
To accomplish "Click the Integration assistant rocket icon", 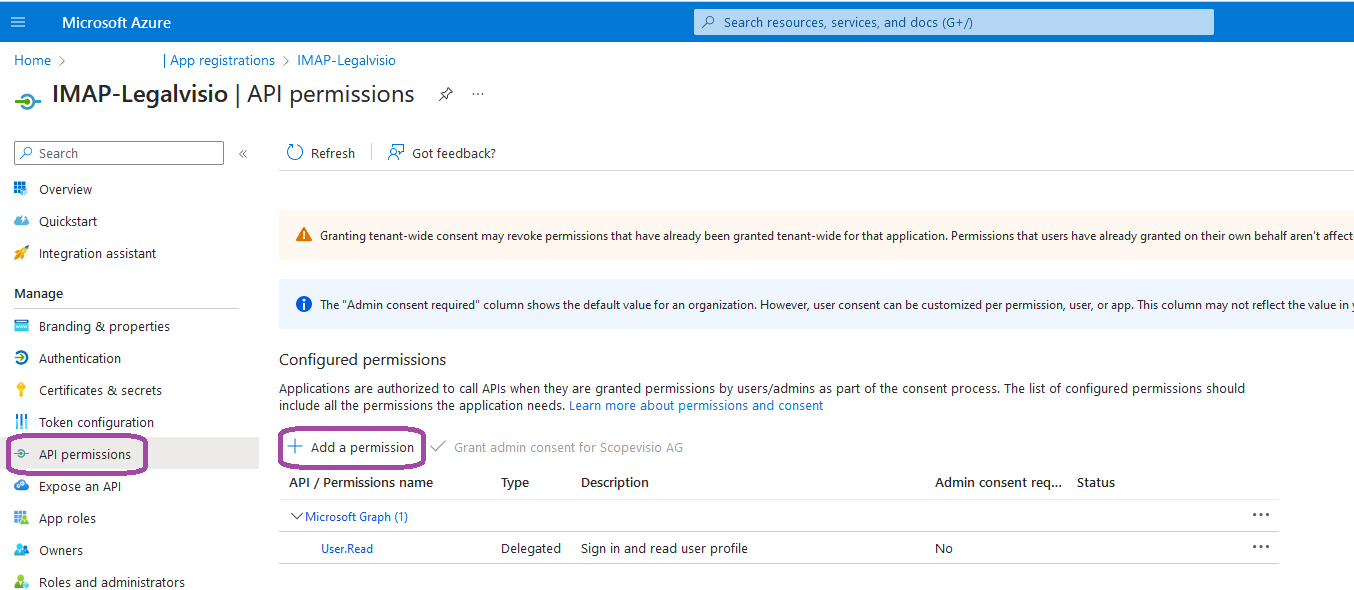I will pos(21,253).
